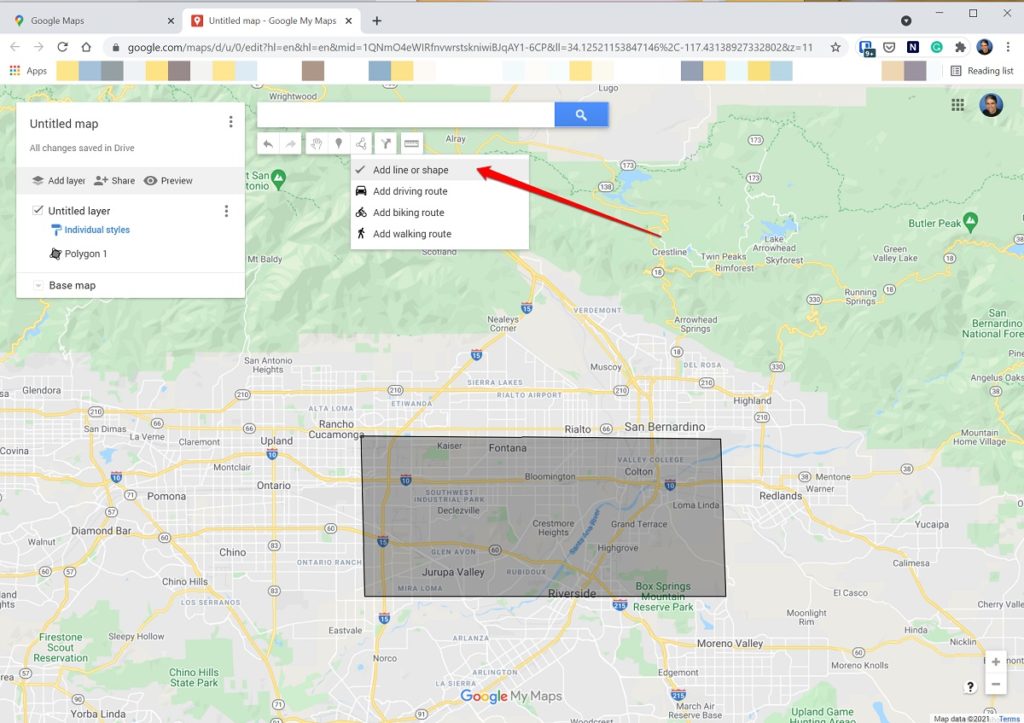Select the ruler measurement tool
1024x723 pixels.
pos(411,143)
